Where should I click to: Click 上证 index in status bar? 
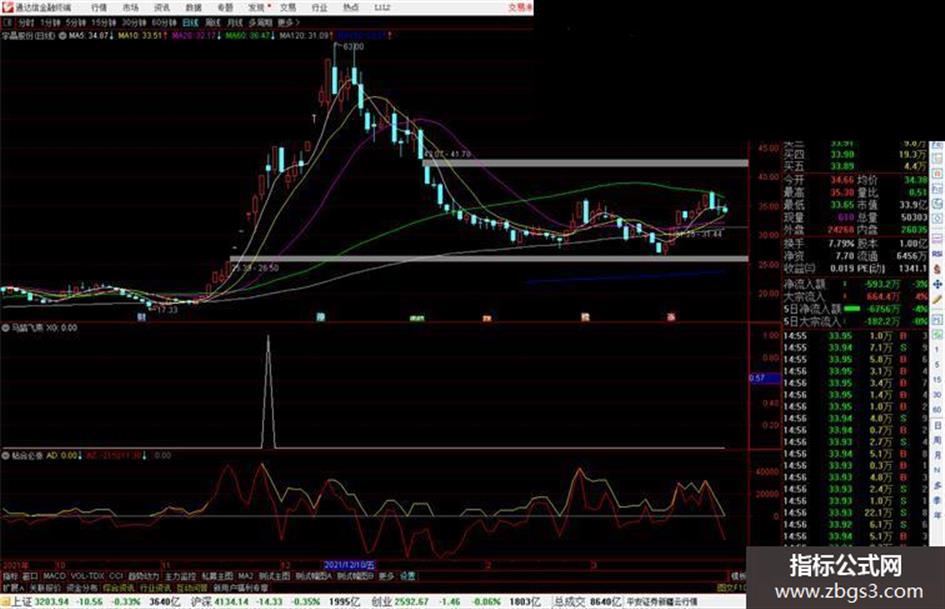pyautogui.click(x=22, y=602)
